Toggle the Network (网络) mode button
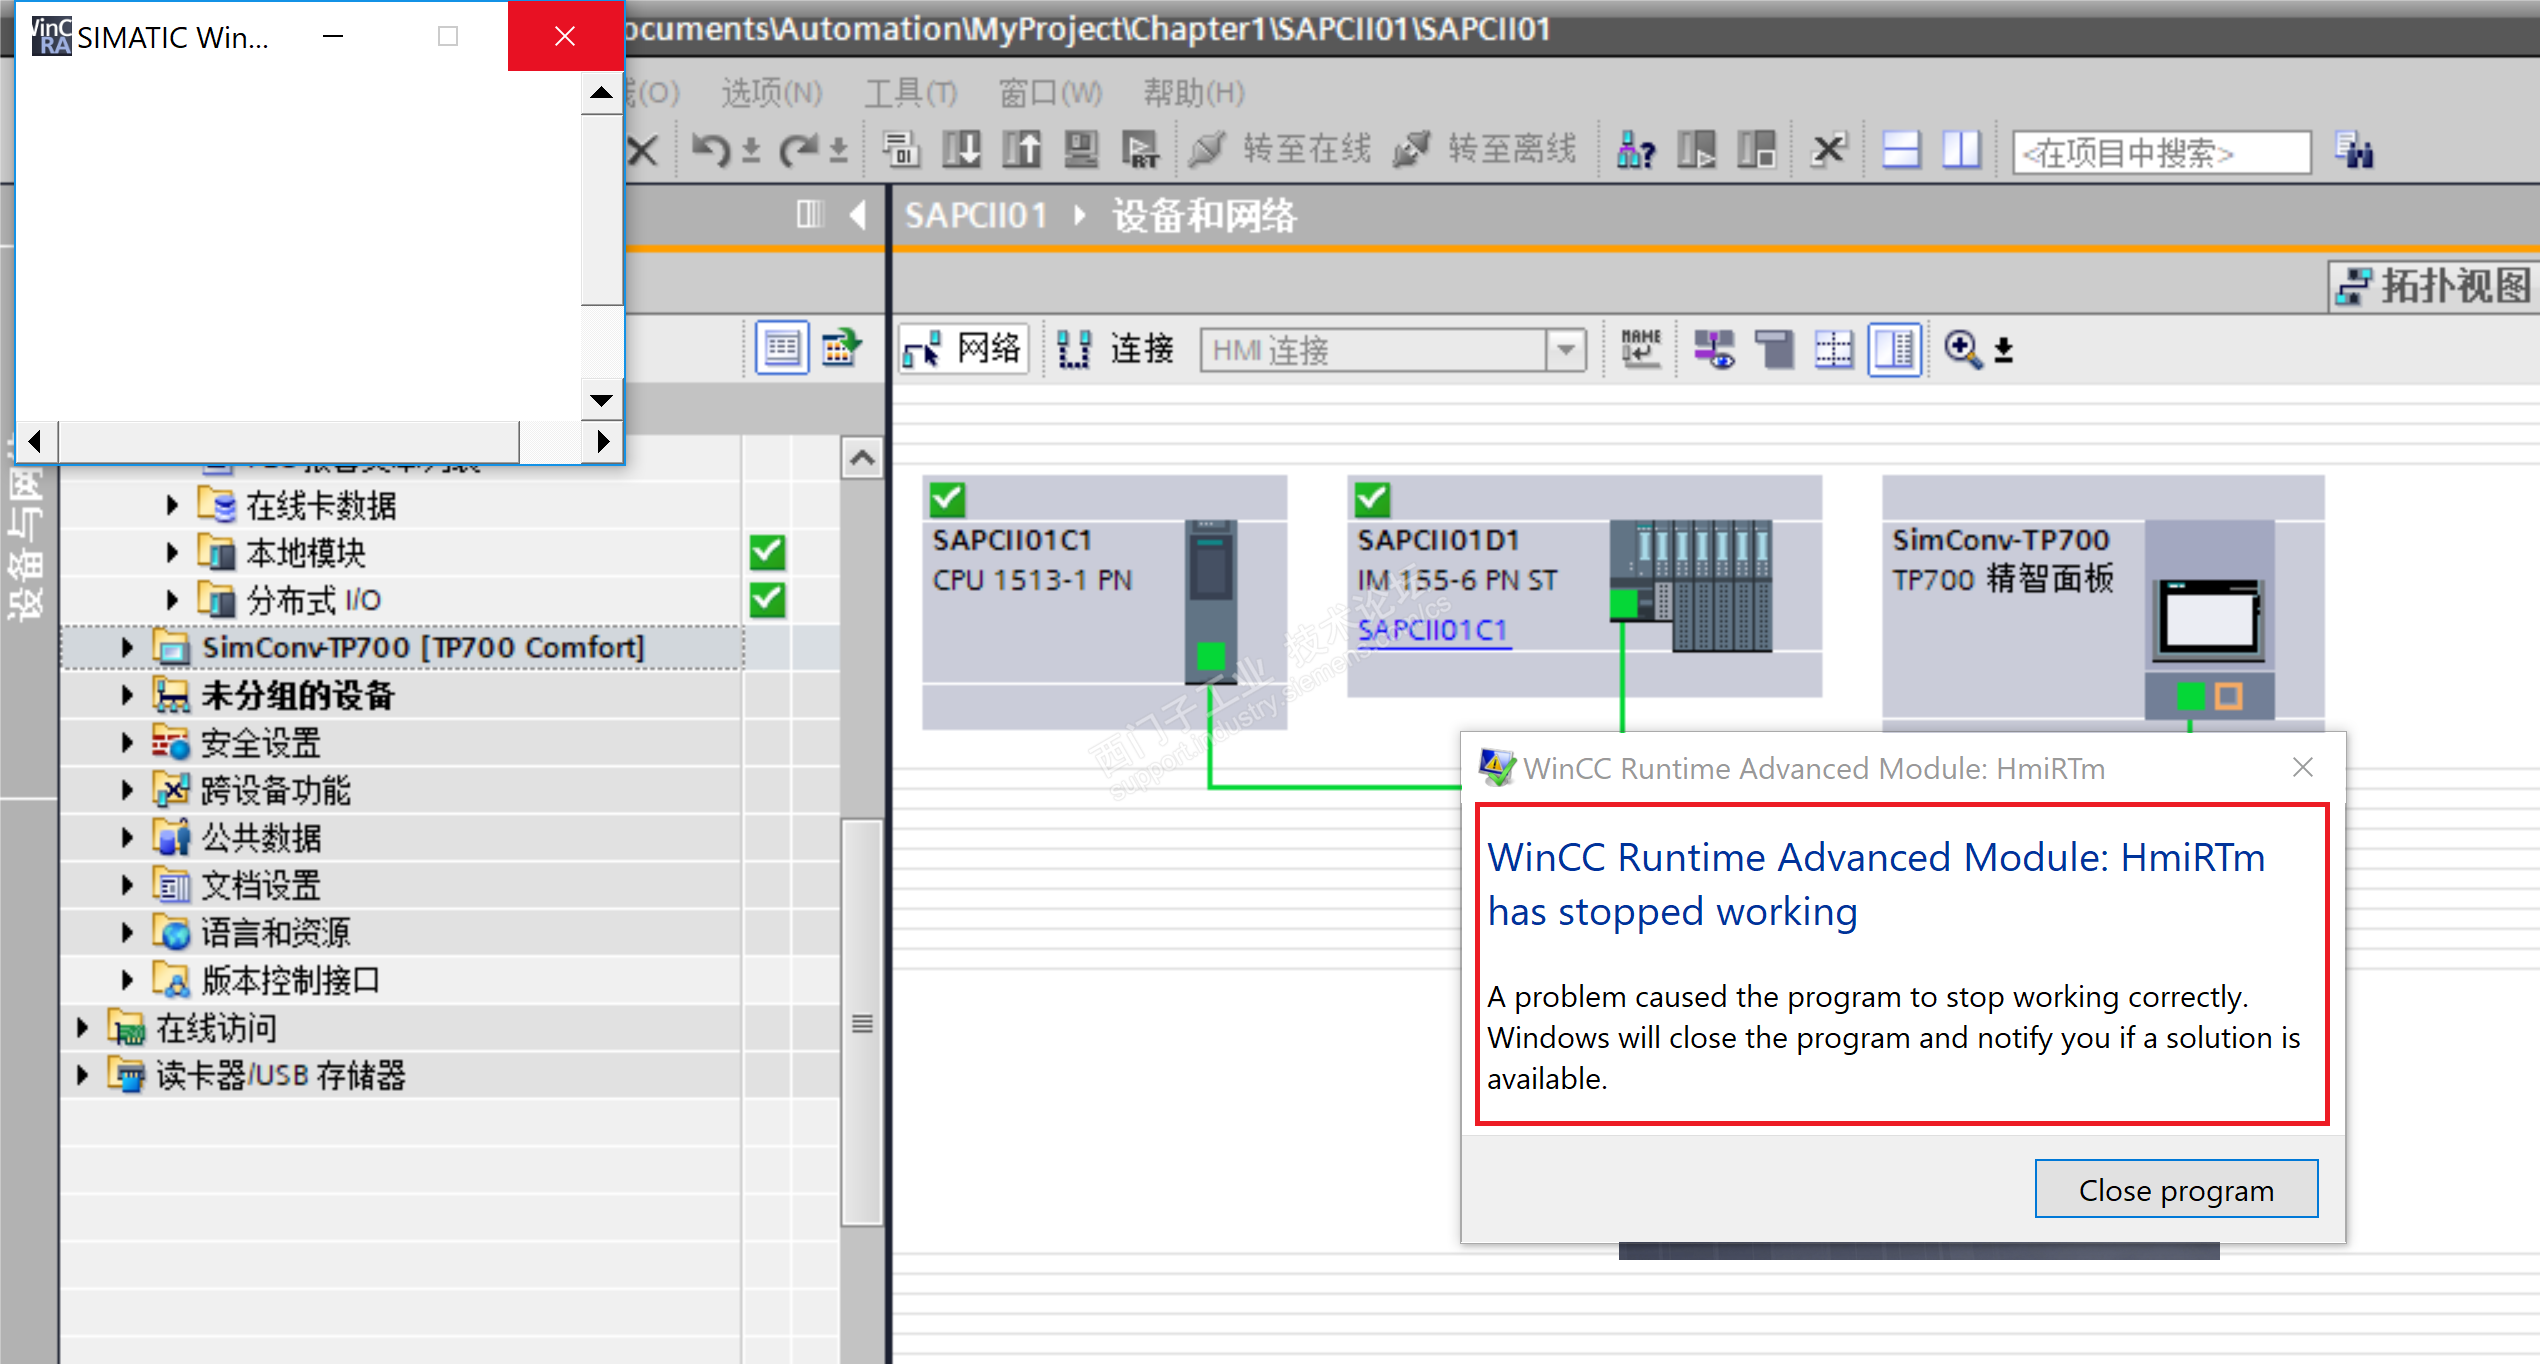Screen dimensions: 2540x1364 963,350
